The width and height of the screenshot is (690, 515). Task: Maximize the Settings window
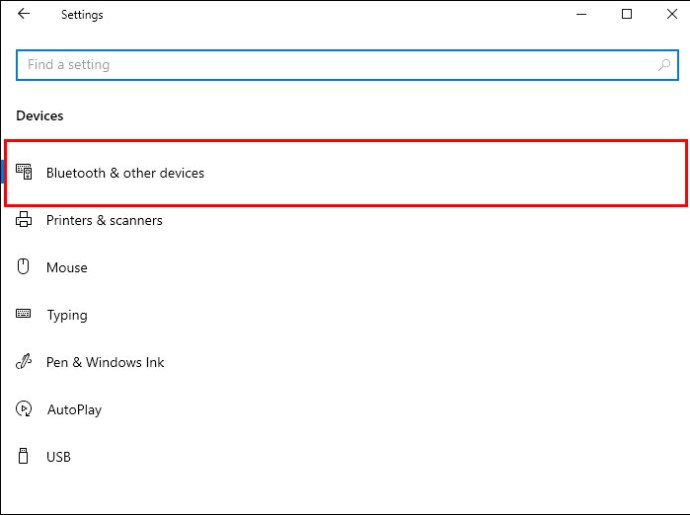(627, 14)
